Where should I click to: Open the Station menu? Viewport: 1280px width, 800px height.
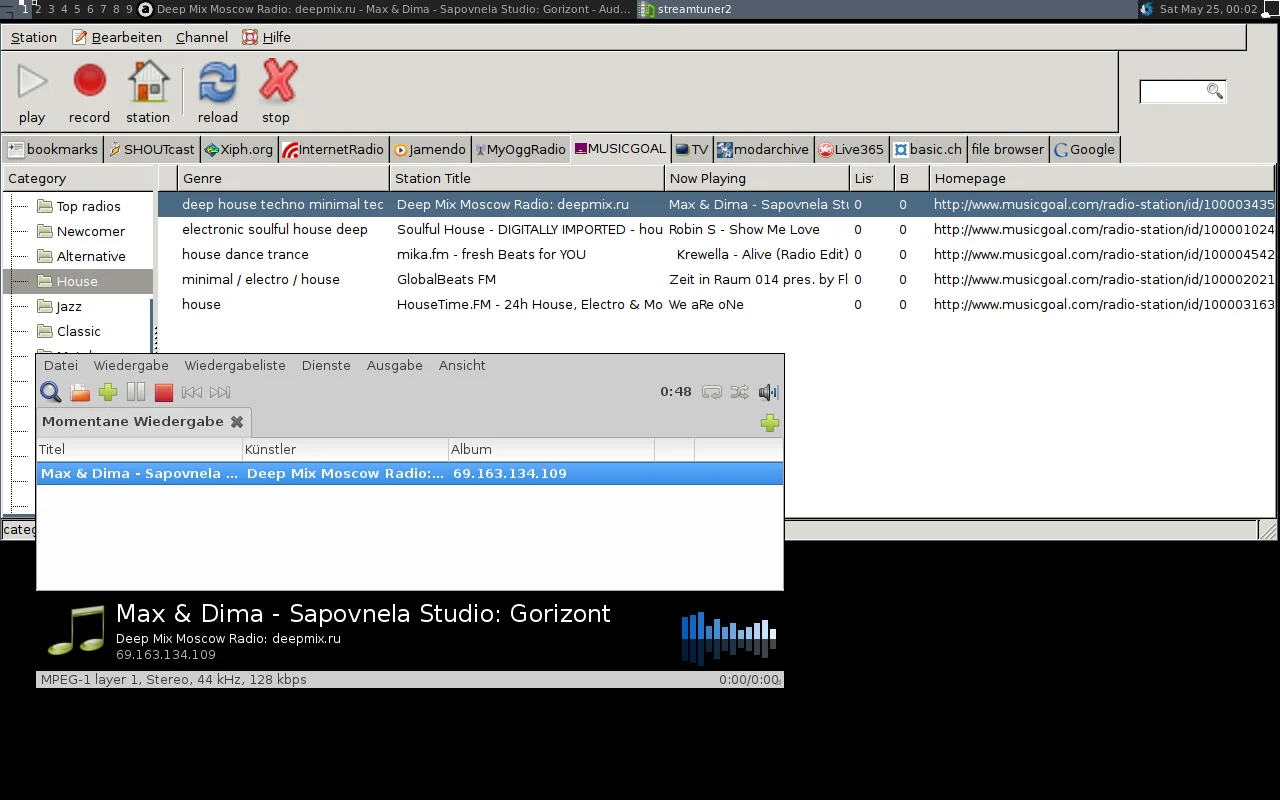pos(34,37)
